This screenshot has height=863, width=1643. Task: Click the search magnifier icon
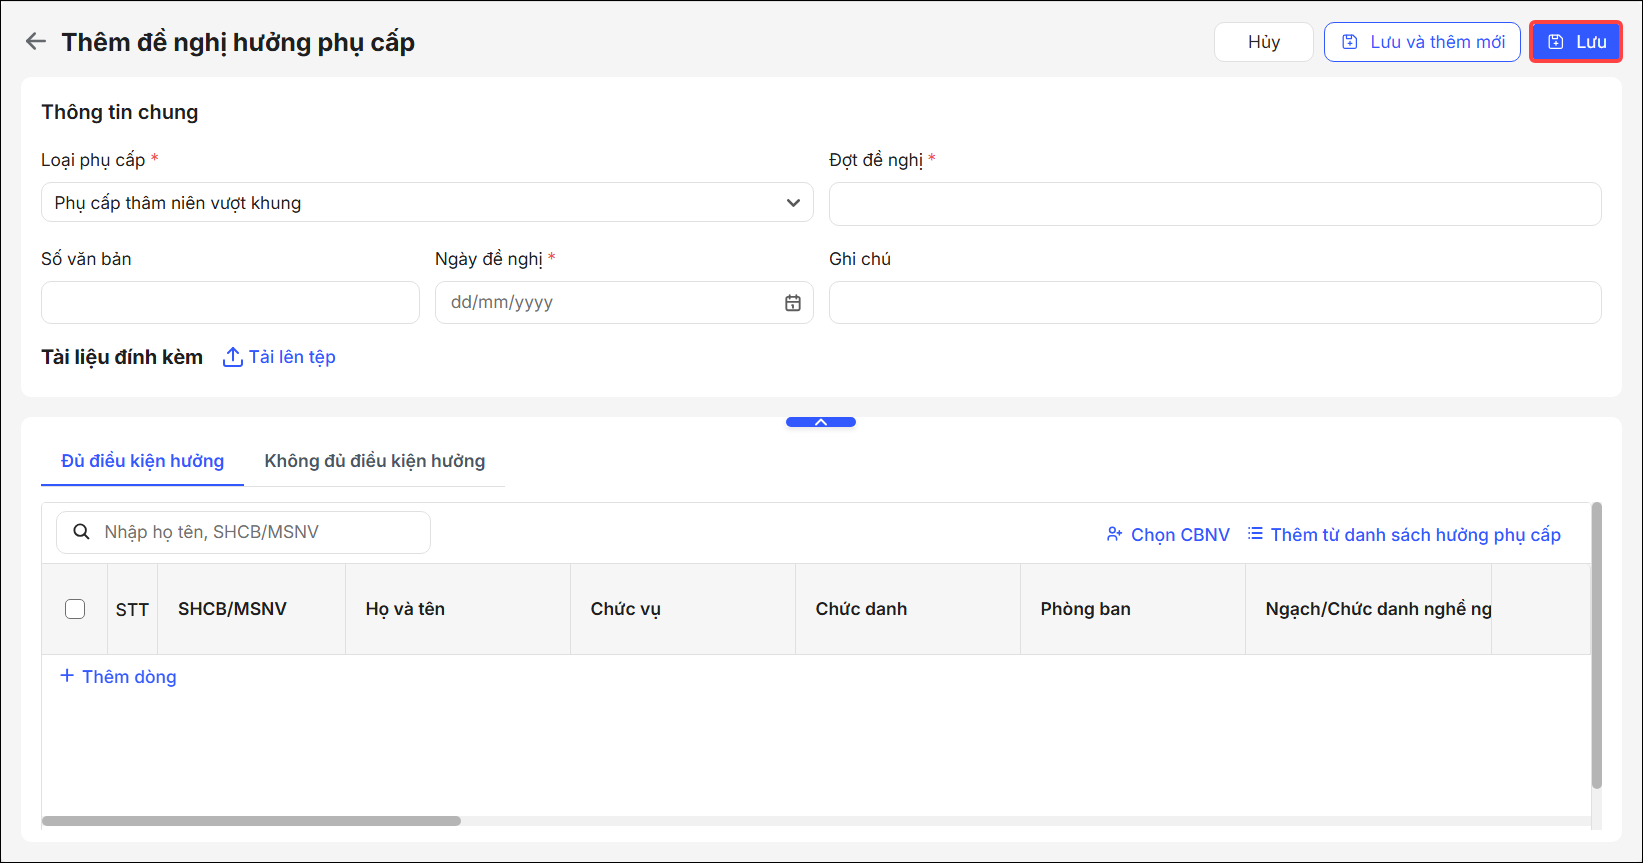[x=82, y=532]
